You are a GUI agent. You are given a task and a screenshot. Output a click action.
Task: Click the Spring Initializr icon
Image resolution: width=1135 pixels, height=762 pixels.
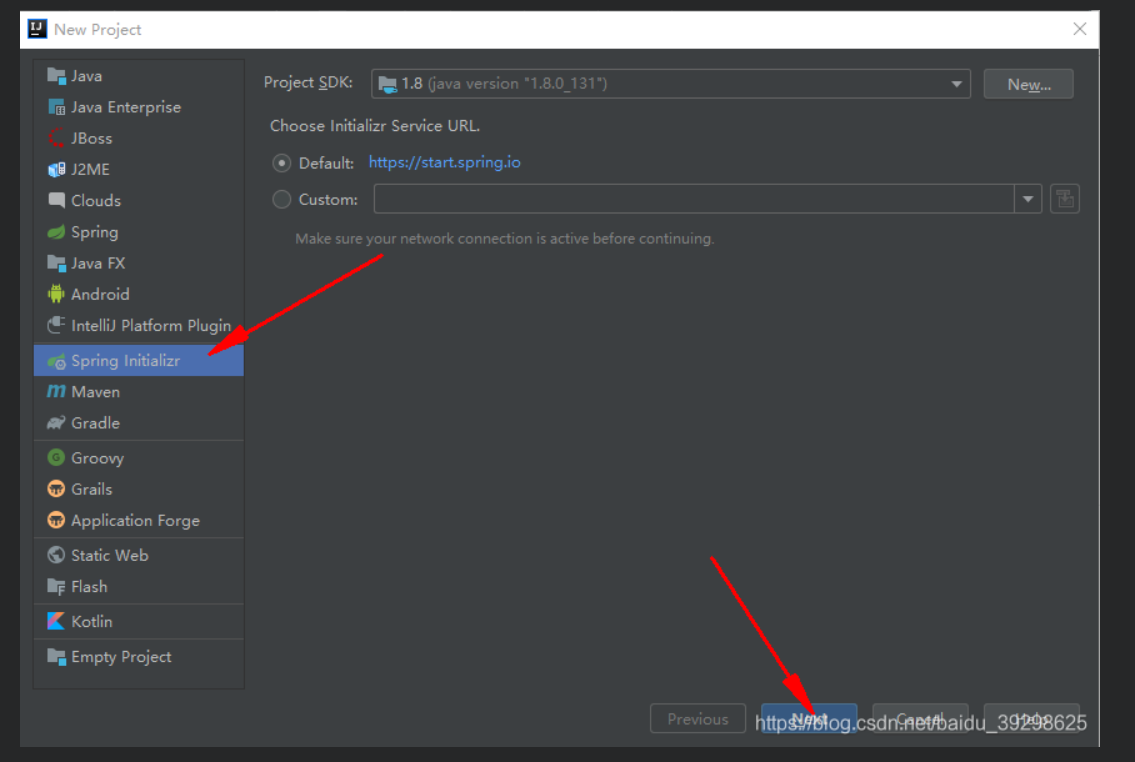(56, 360)
